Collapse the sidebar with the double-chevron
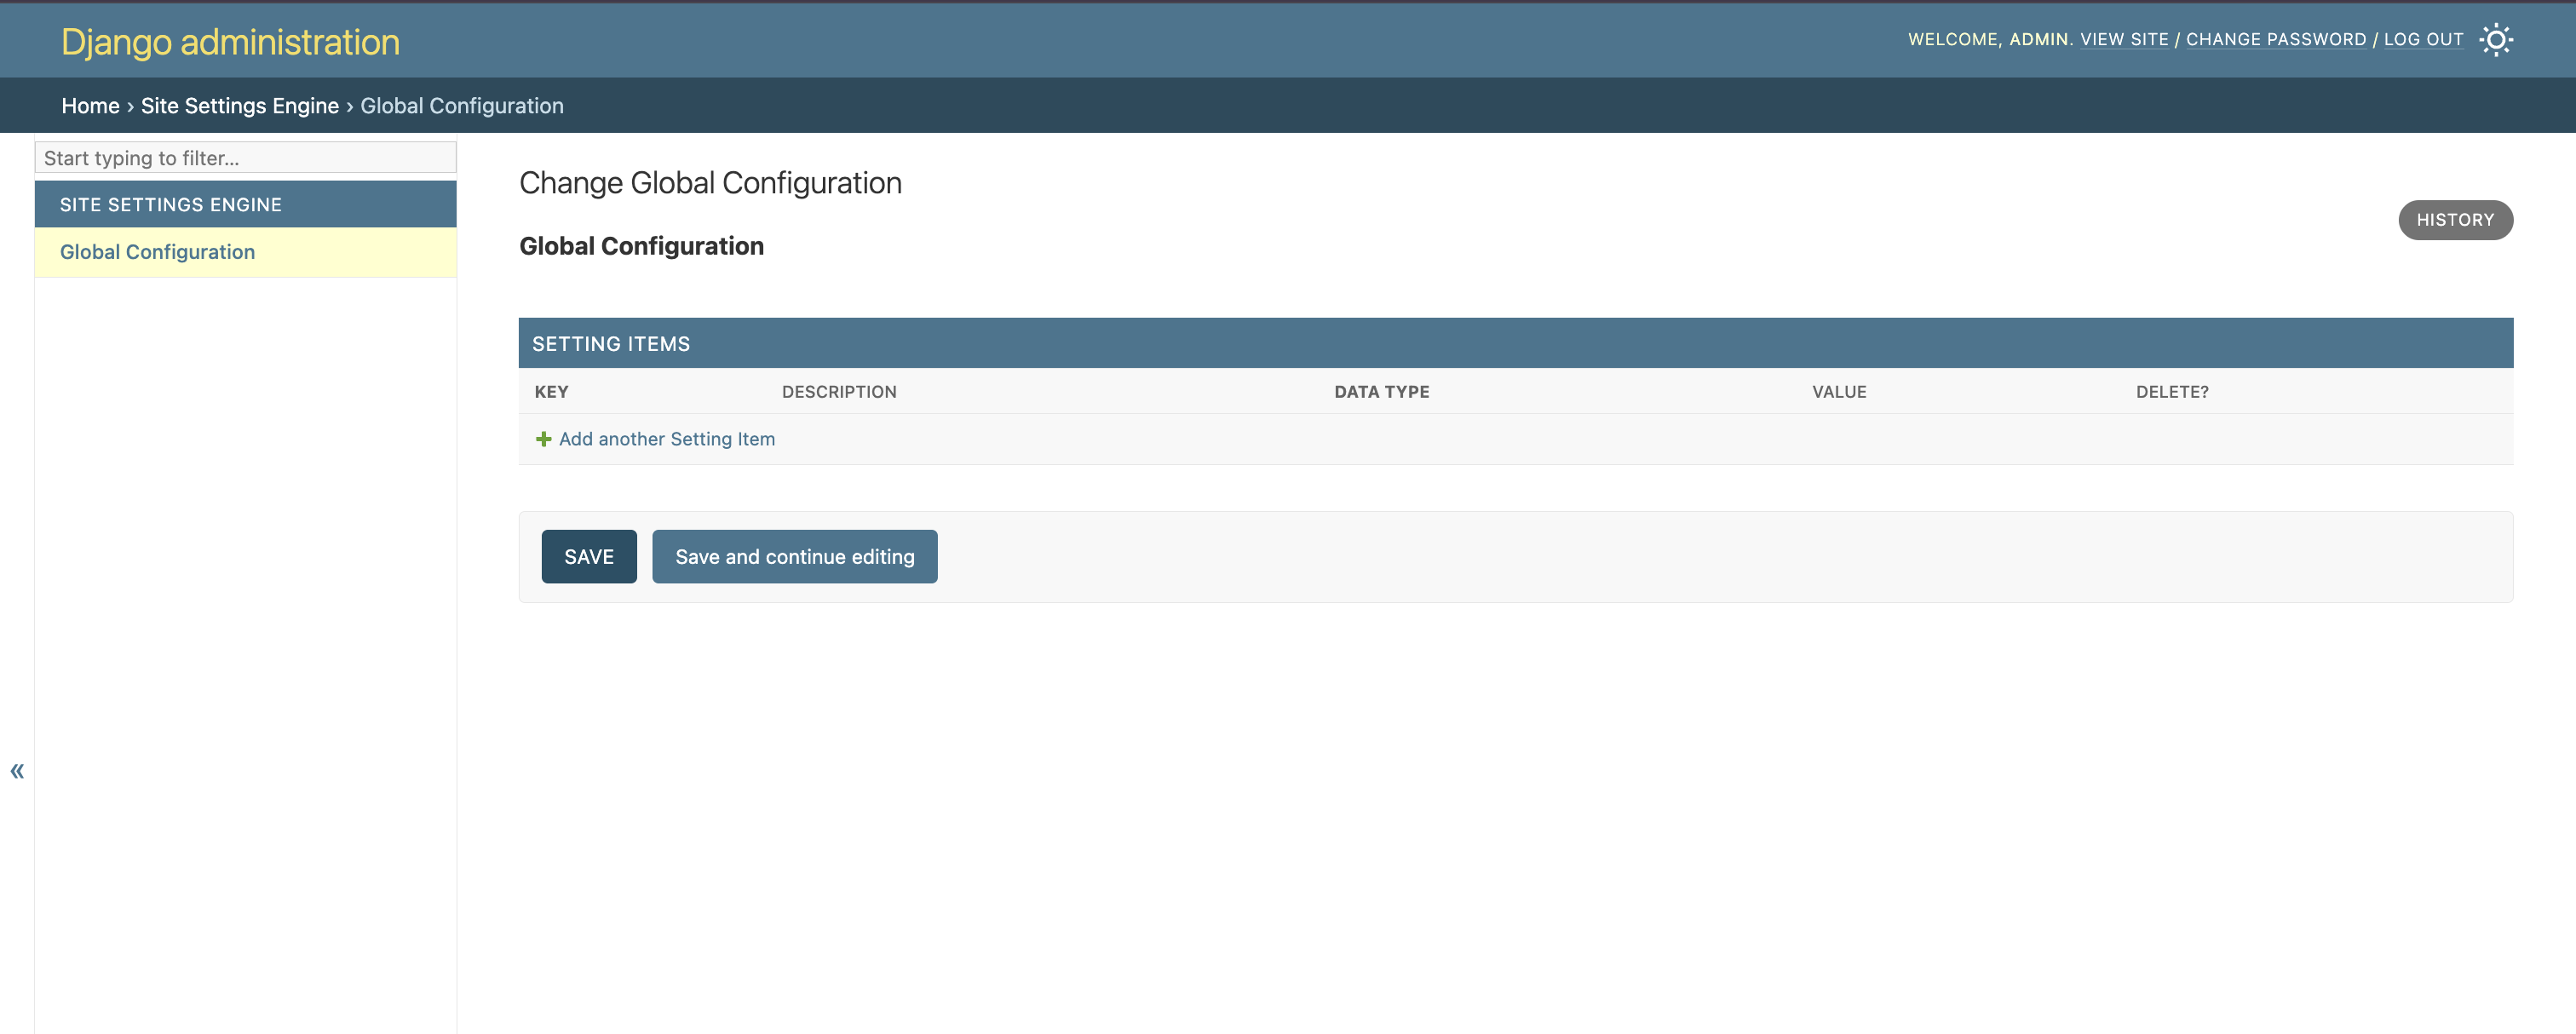Screen dimensions: 2576x1034 [17, 771]
